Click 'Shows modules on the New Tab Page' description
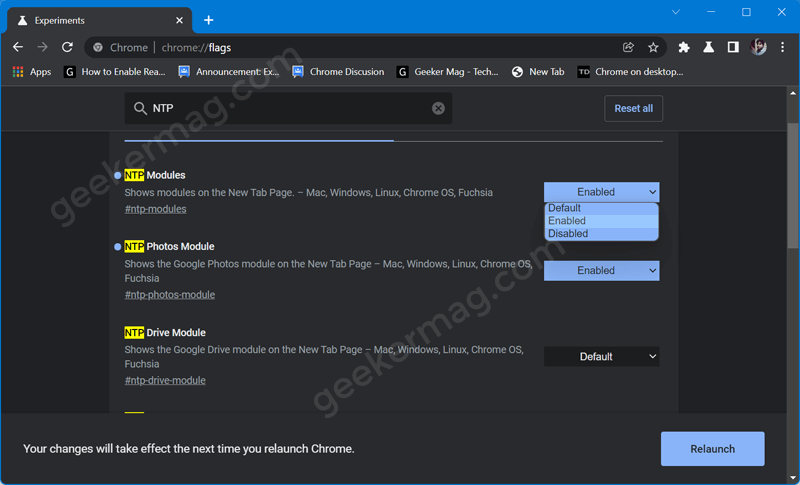Image resolution: width=800 pixels, height=485 pixels. [309, 193]
